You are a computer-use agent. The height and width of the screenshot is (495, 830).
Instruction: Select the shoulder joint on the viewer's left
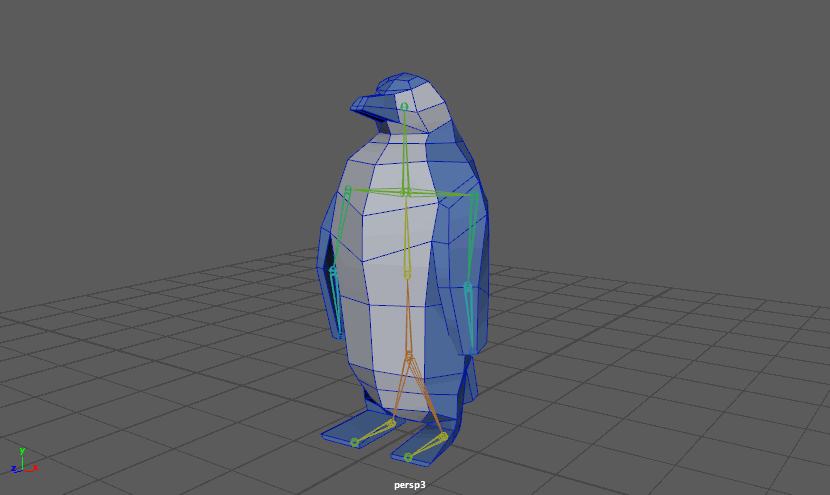[x=348, y=189]
